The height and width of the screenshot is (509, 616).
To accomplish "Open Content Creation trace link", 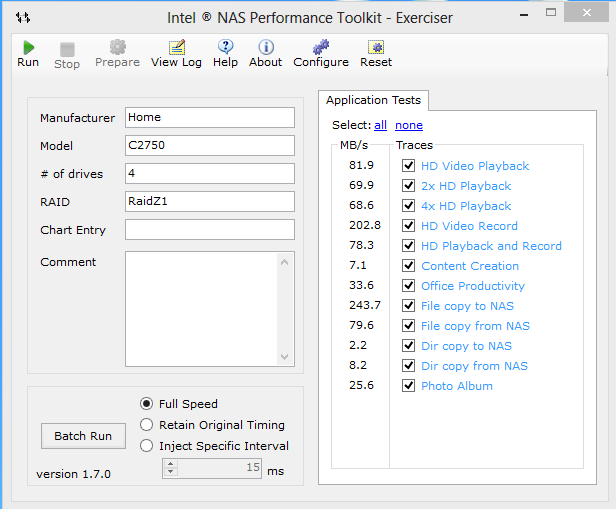I will (470, 266).
